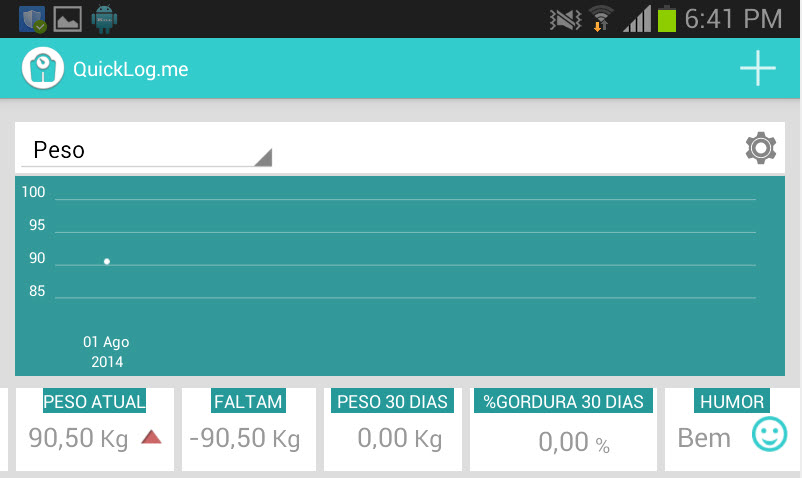Tap the Android debug notification icon
The image size is (802, 478).
pyautogui.click(x=103, y=18)
